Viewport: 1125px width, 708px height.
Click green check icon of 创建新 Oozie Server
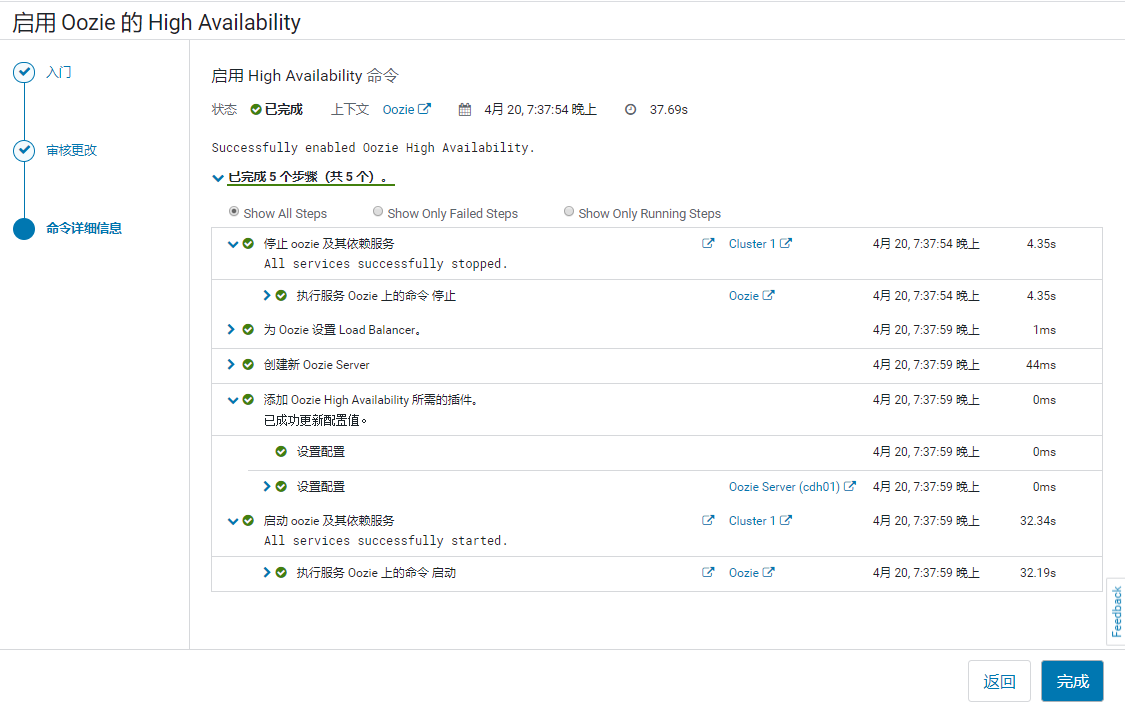click(x=248, y=364)
